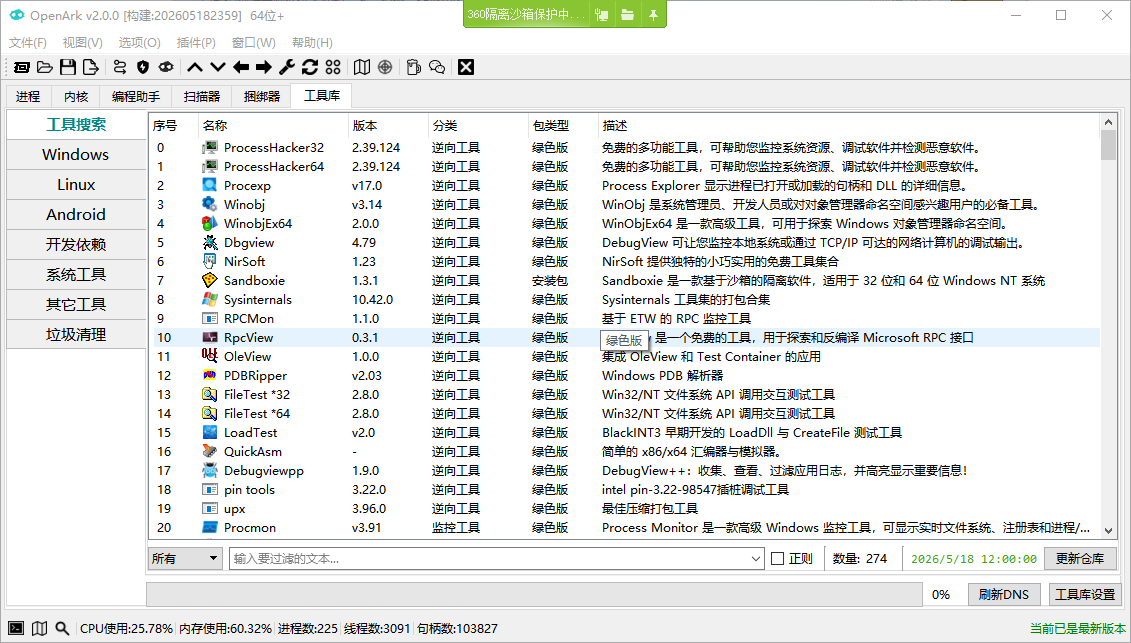Open the 窗口(W) menu
Viewport: 1131px width, 643px height.
click(x=253, y=43)
